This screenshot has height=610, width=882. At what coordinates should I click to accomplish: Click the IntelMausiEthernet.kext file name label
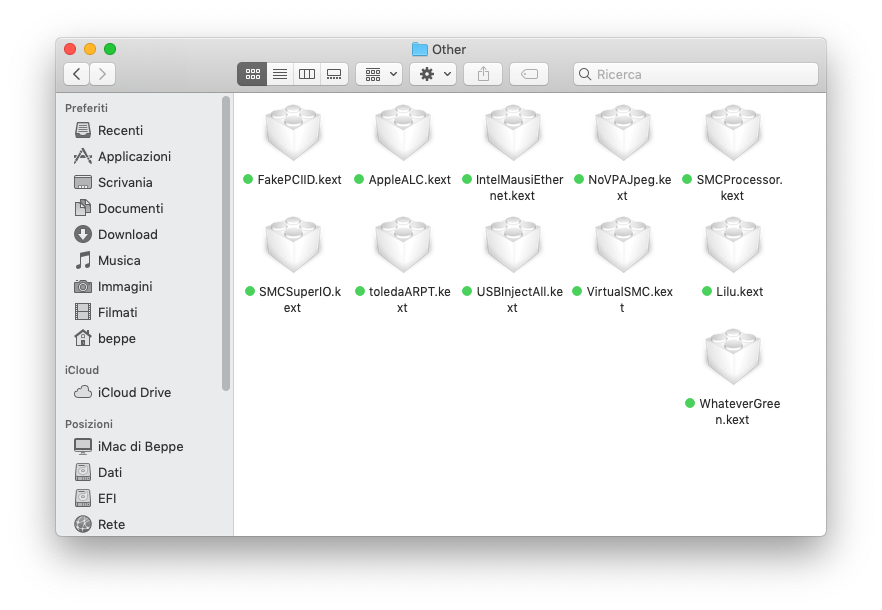[519, 187]
